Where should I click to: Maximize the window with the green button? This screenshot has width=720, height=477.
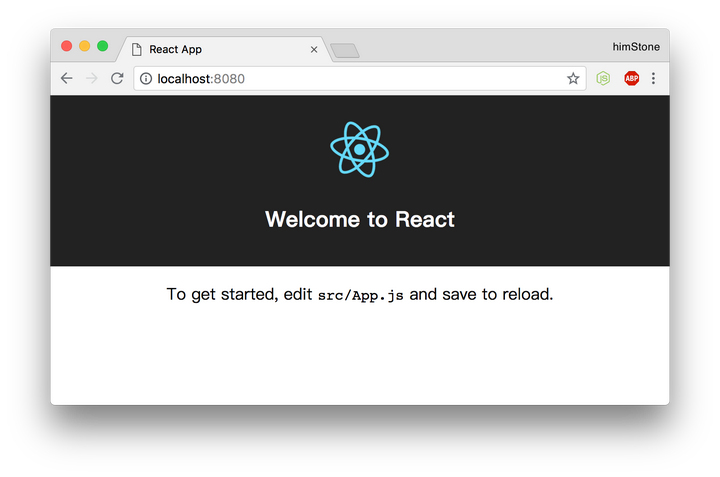click(102, 46)
